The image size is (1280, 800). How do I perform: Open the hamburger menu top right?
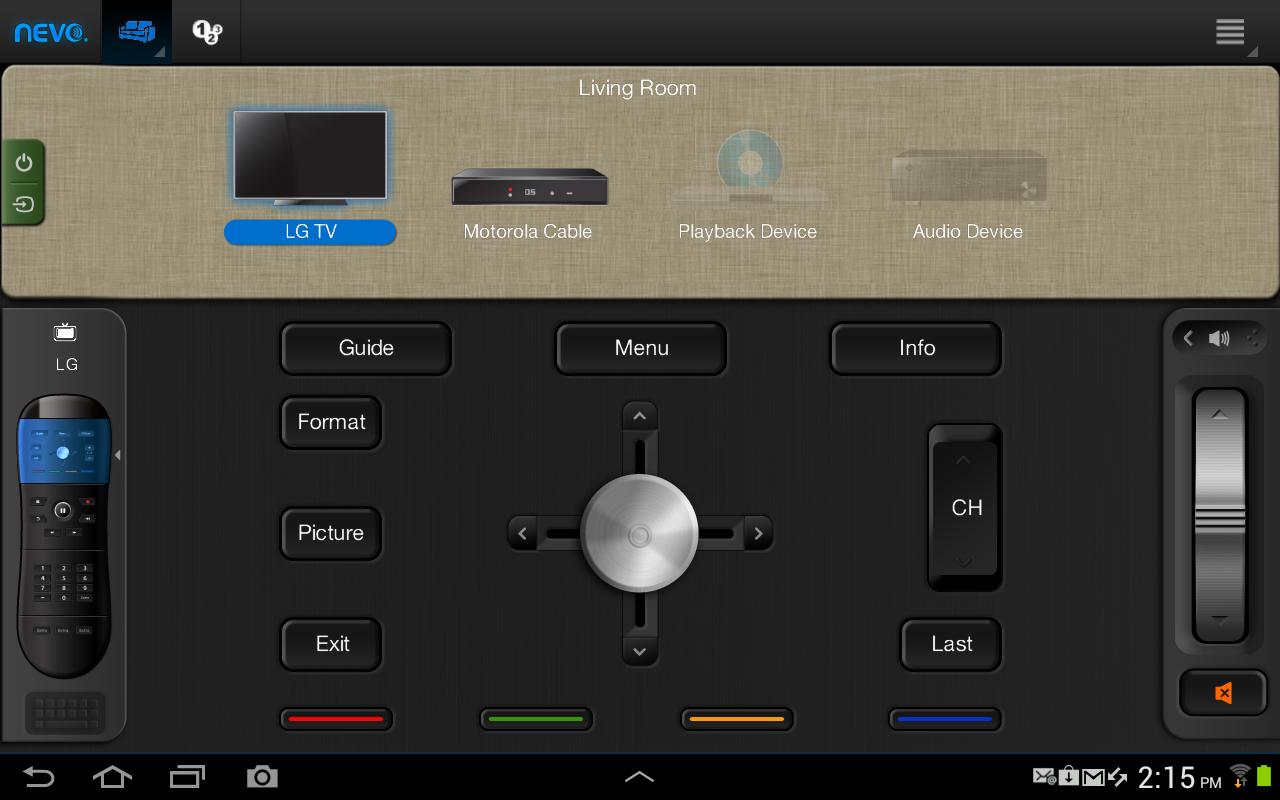coord(1230,31)
